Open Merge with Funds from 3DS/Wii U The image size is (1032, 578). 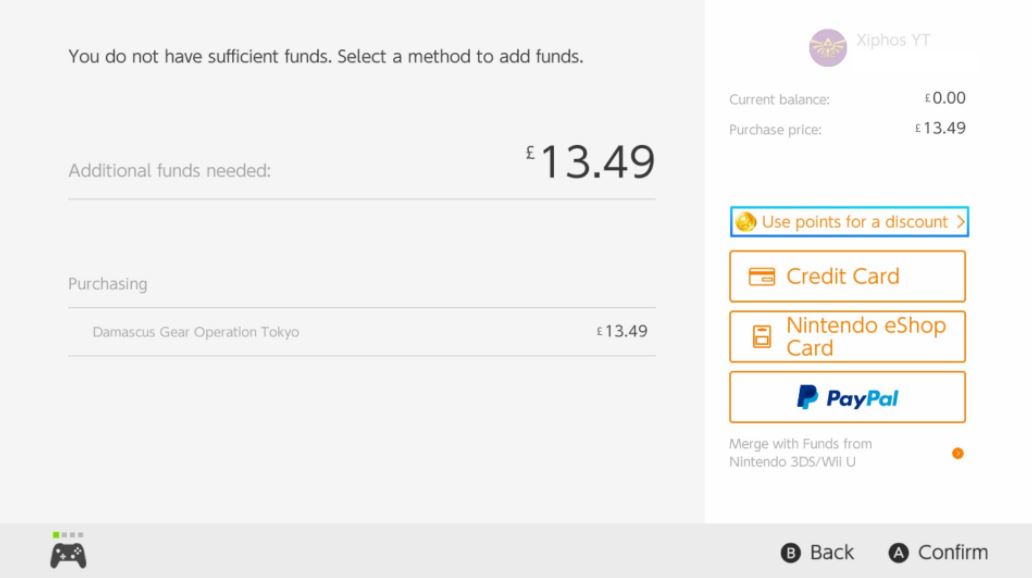click(800, 453)
